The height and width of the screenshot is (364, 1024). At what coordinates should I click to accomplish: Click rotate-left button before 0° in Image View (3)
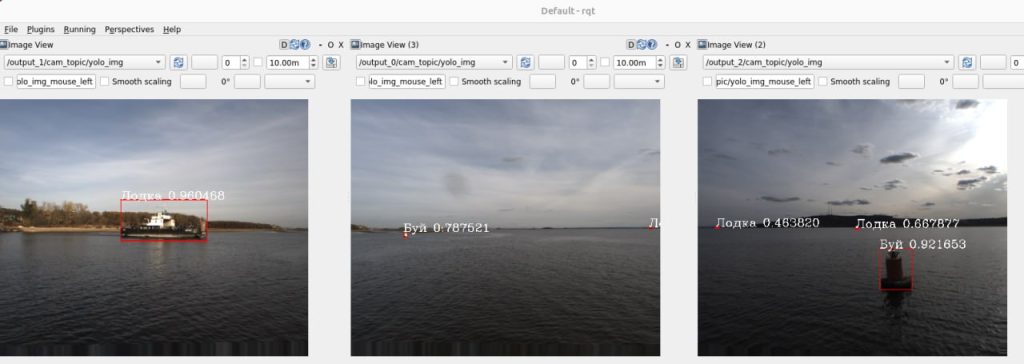(x=542, y=82)
